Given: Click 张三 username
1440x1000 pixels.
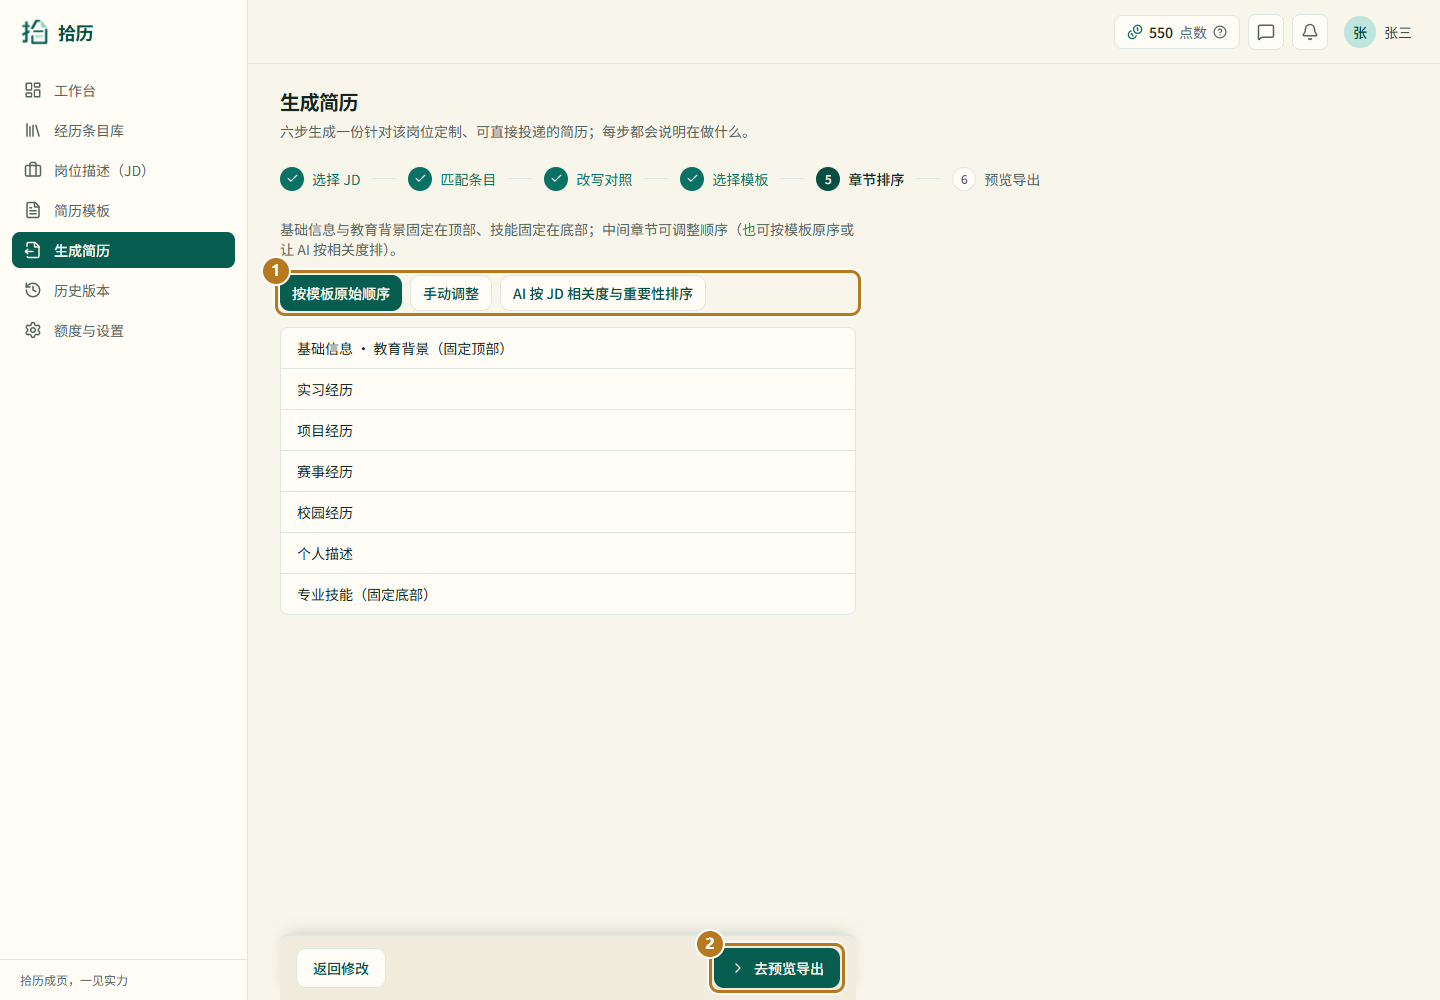Looking at the screenshot, I should pos(1398,33).
